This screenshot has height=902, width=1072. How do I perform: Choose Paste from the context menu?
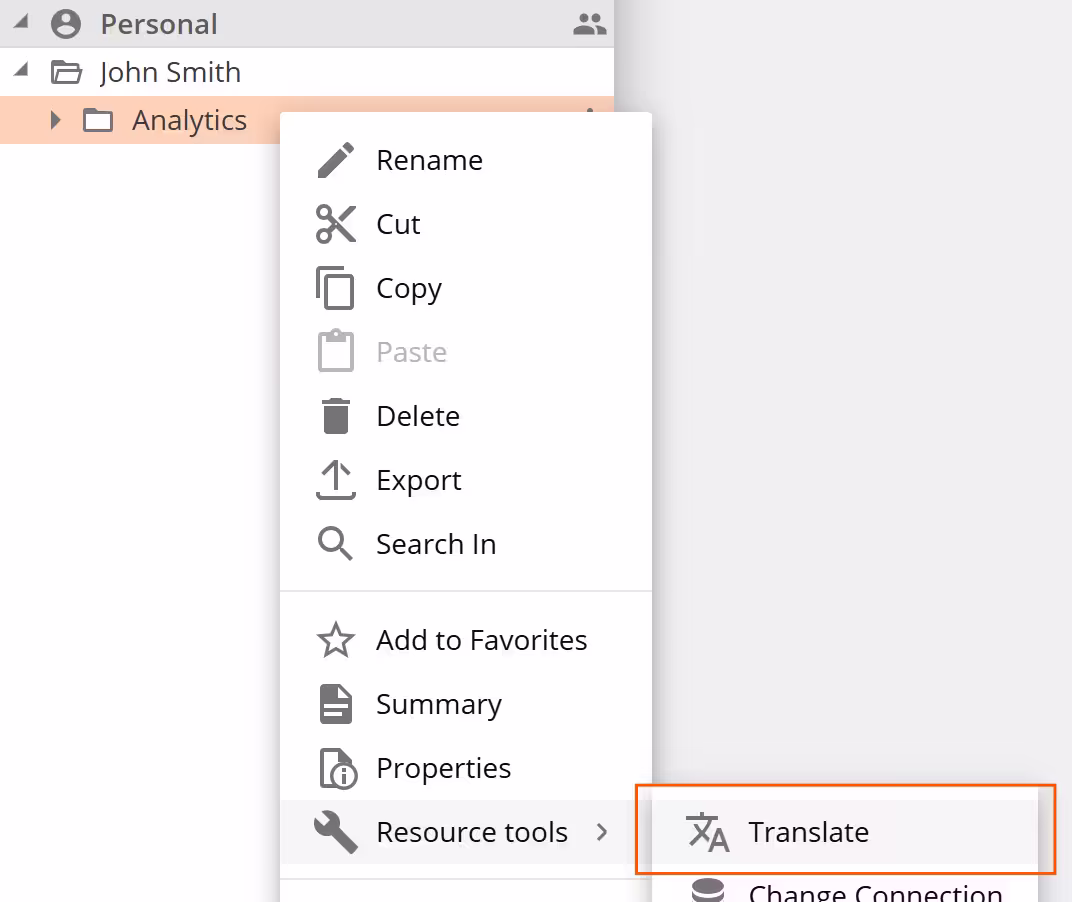pos(411,351)
